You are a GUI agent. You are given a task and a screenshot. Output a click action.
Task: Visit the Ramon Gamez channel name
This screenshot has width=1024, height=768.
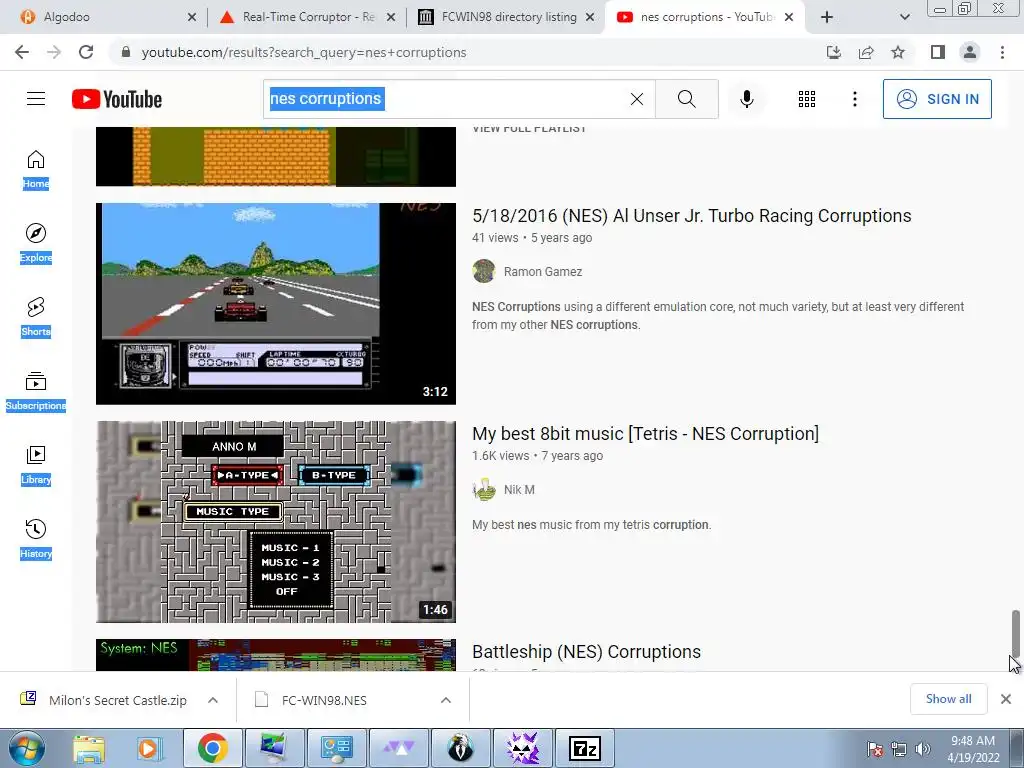[543, 272]
